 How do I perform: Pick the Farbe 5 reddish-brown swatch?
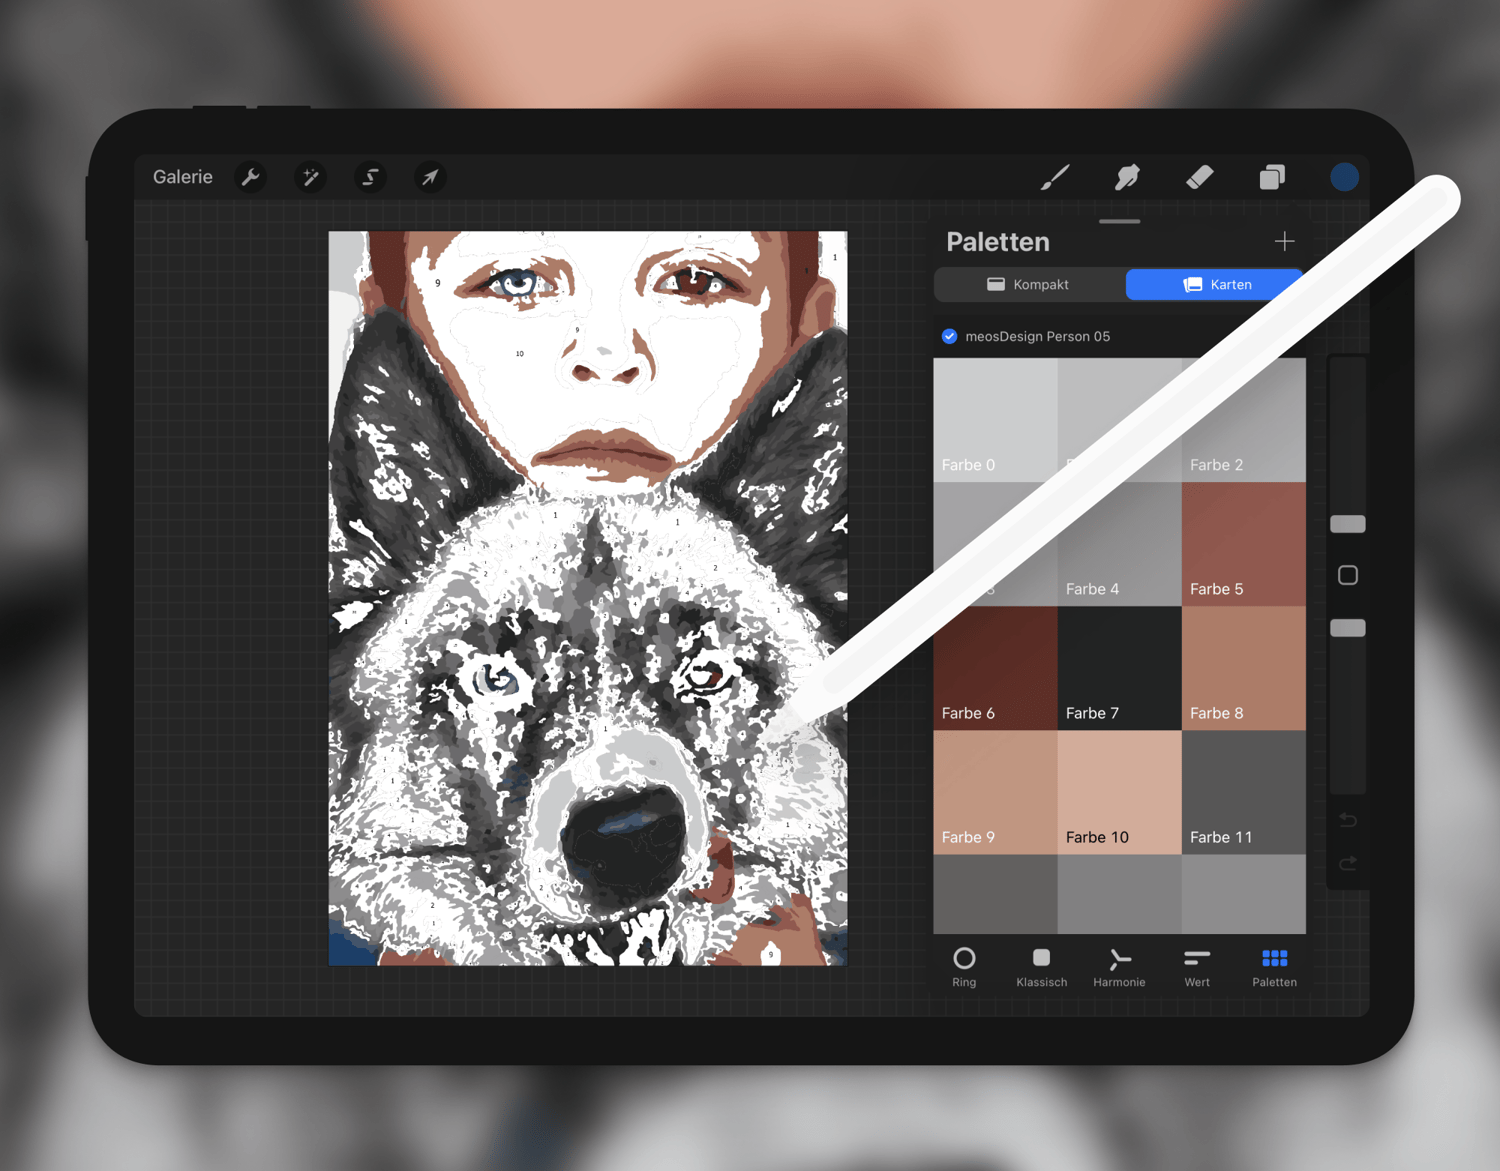click(x=1243, y=544)
